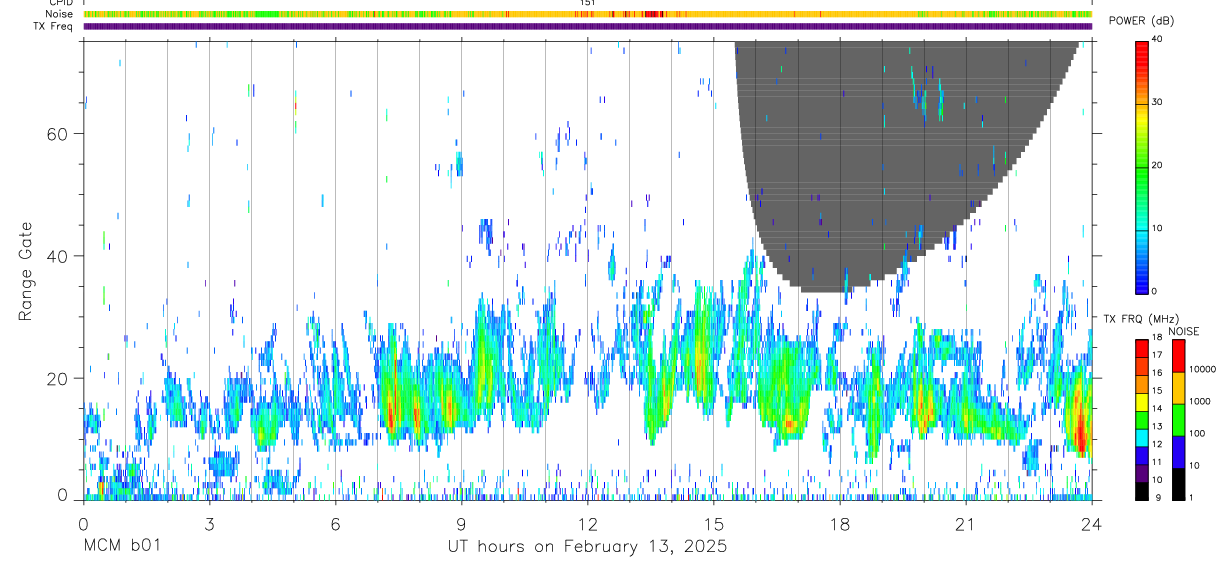The width and height of the screenshot is (1228, 567).
Task: Click the 'Range Gate' y-axis title
Action: [25, 271]
